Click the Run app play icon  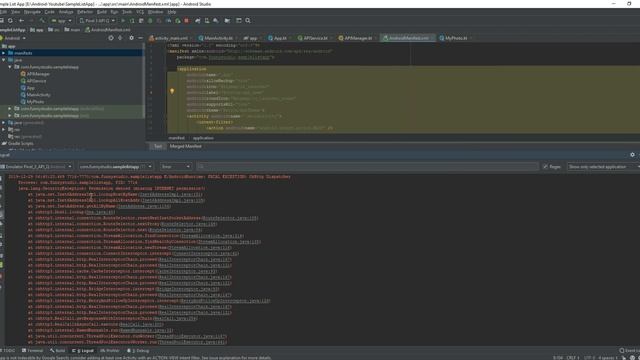tap(123, 20)
